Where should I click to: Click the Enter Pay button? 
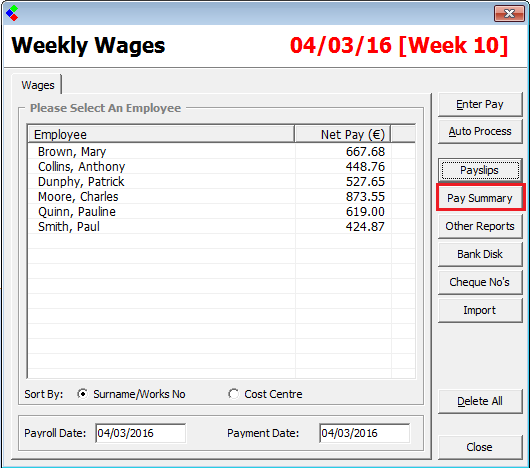[x=480, y=104]
